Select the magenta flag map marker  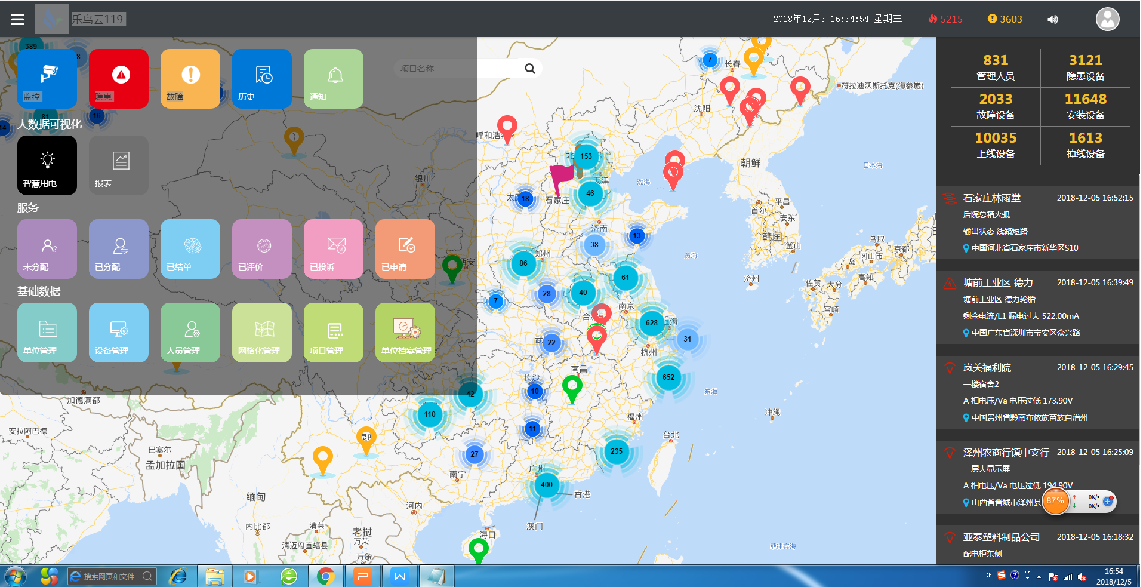pyautogui.click(x=562, y=180)
